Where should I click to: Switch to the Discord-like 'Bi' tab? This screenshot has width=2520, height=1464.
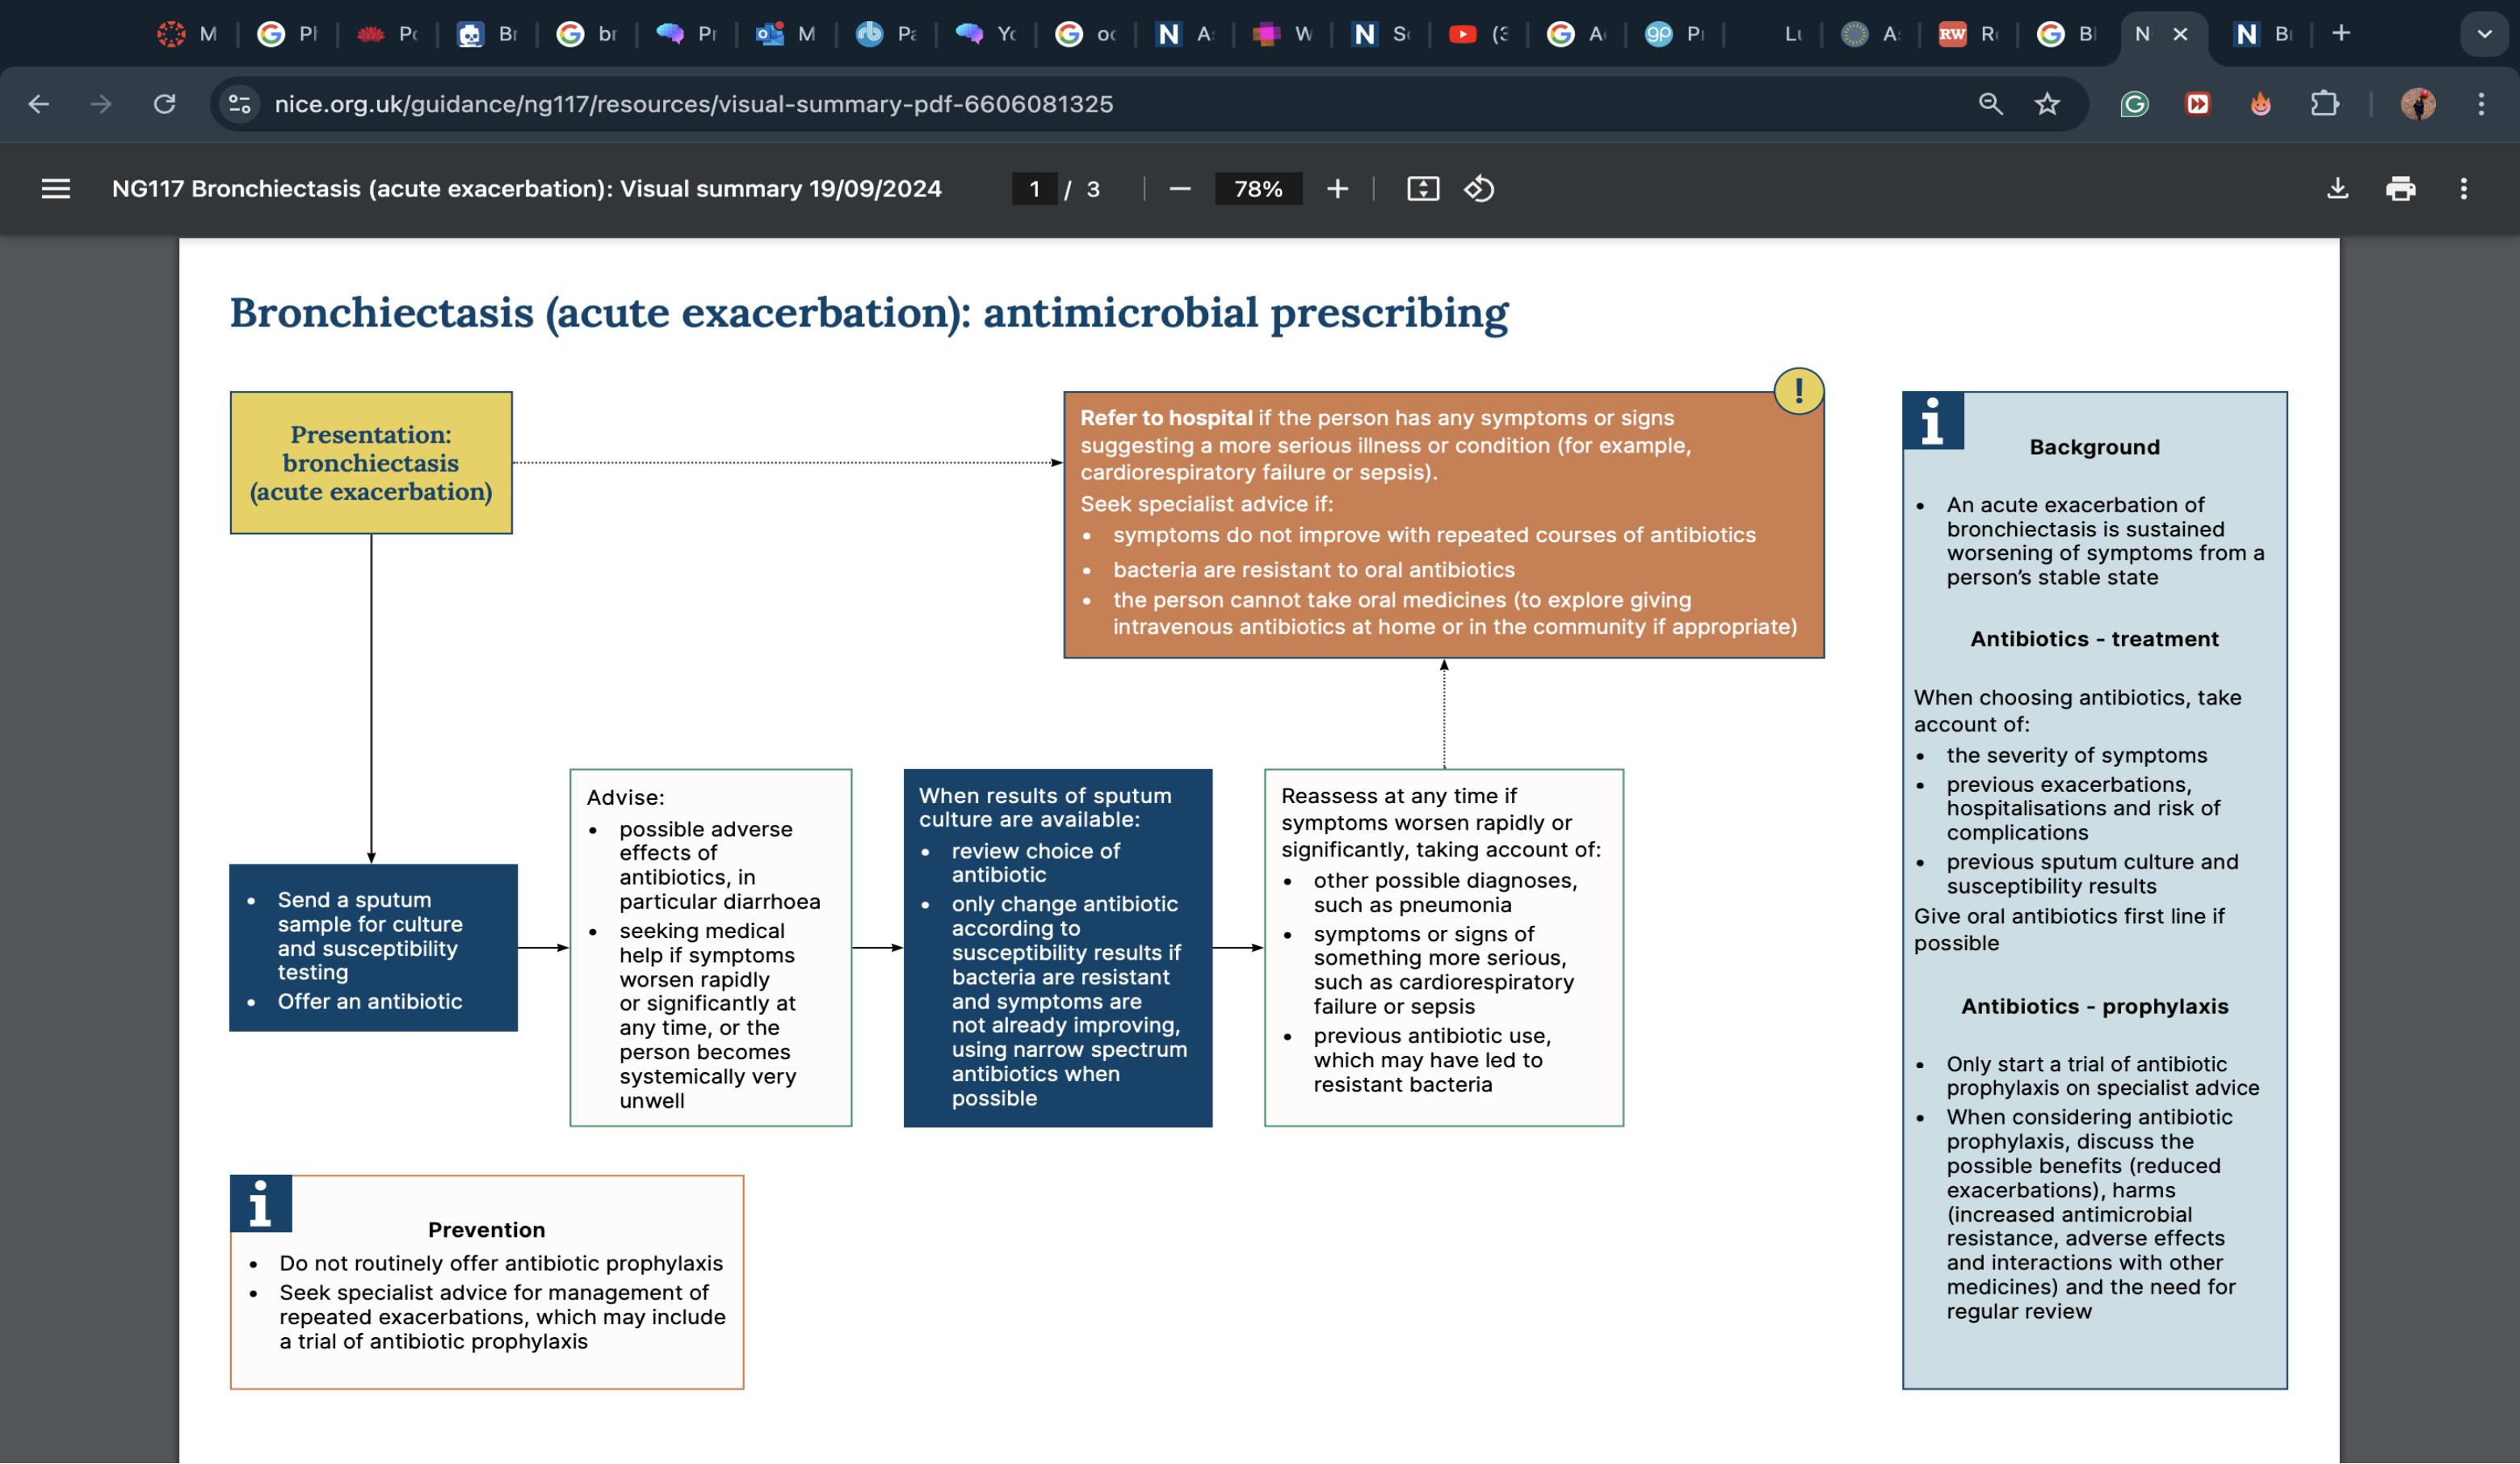(x=487, y=34)
